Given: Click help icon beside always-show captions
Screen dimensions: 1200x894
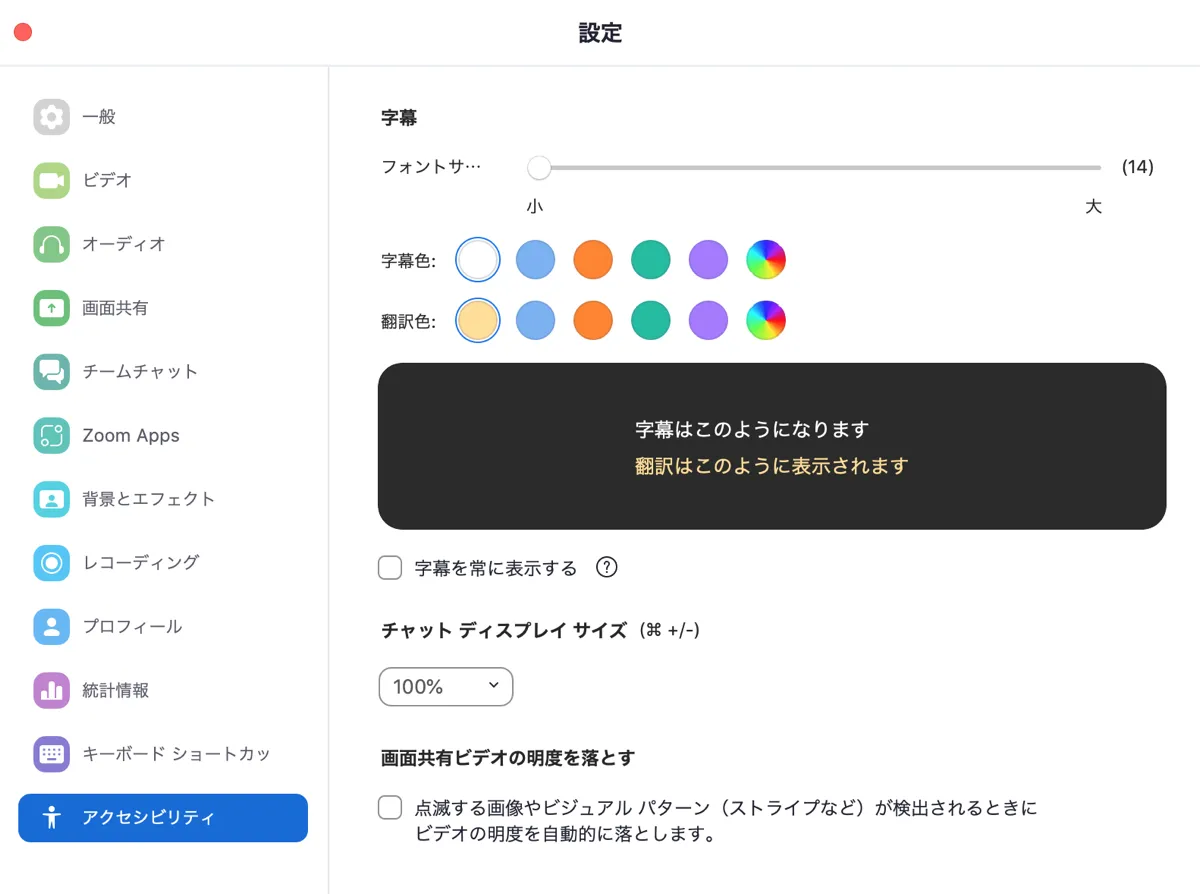Looking at the screenshot, I should point(606,568).
